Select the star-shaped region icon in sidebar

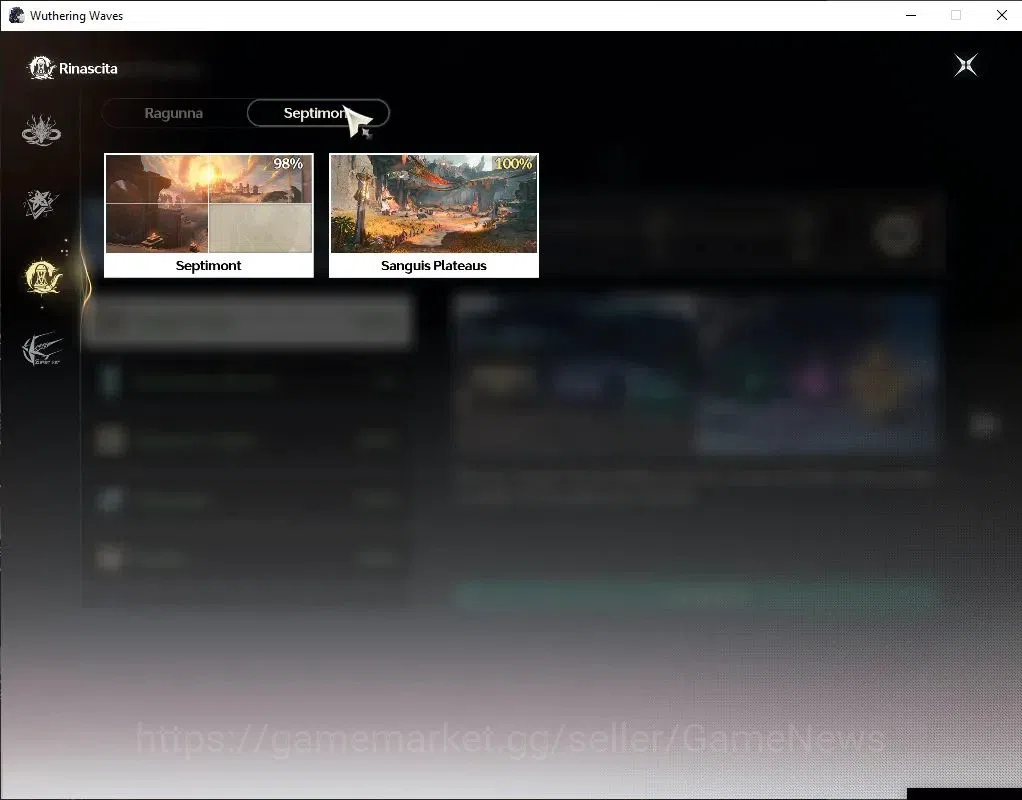[41, 203]
